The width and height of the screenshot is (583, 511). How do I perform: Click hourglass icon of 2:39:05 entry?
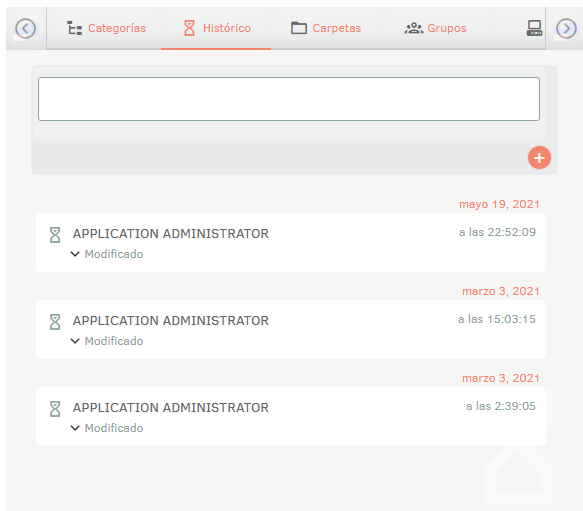pos(55,409)
